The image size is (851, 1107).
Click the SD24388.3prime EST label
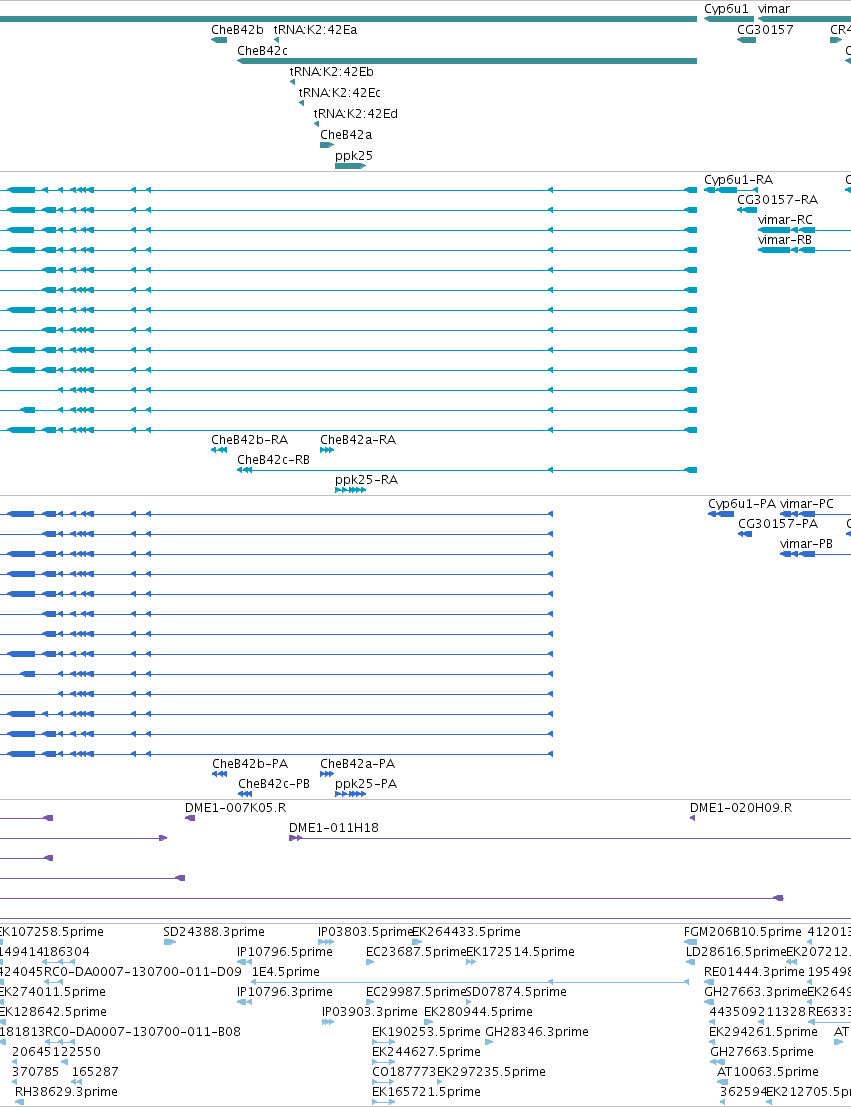click(x=214, y=932)
